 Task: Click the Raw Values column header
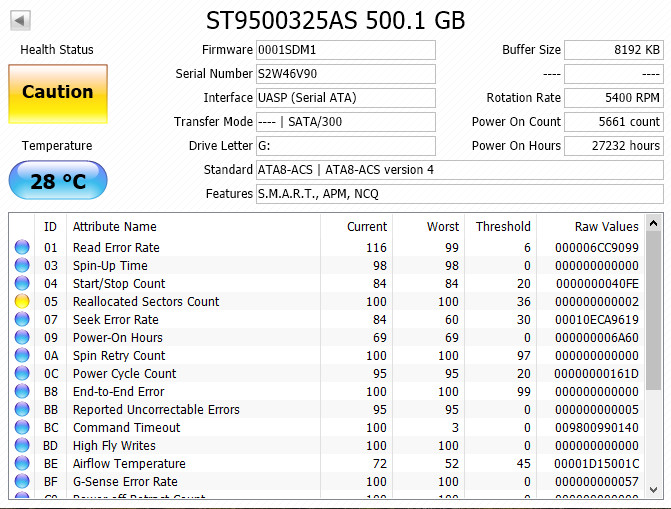point(606,227)
